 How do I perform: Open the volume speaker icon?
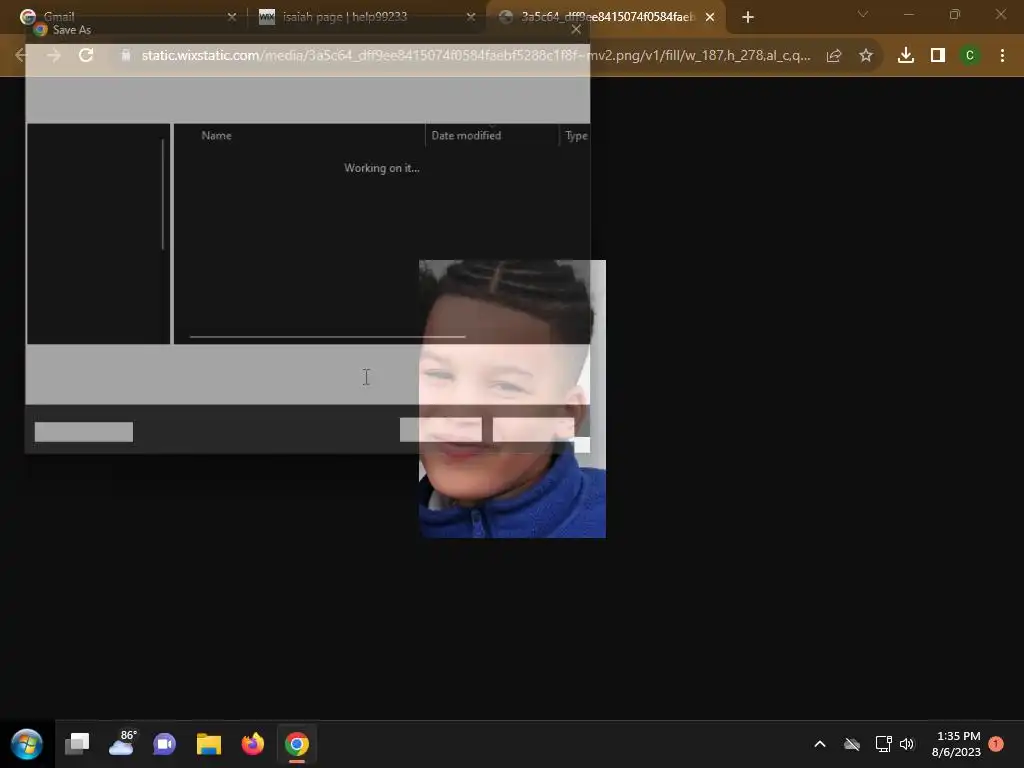click(x=906, y=744)
